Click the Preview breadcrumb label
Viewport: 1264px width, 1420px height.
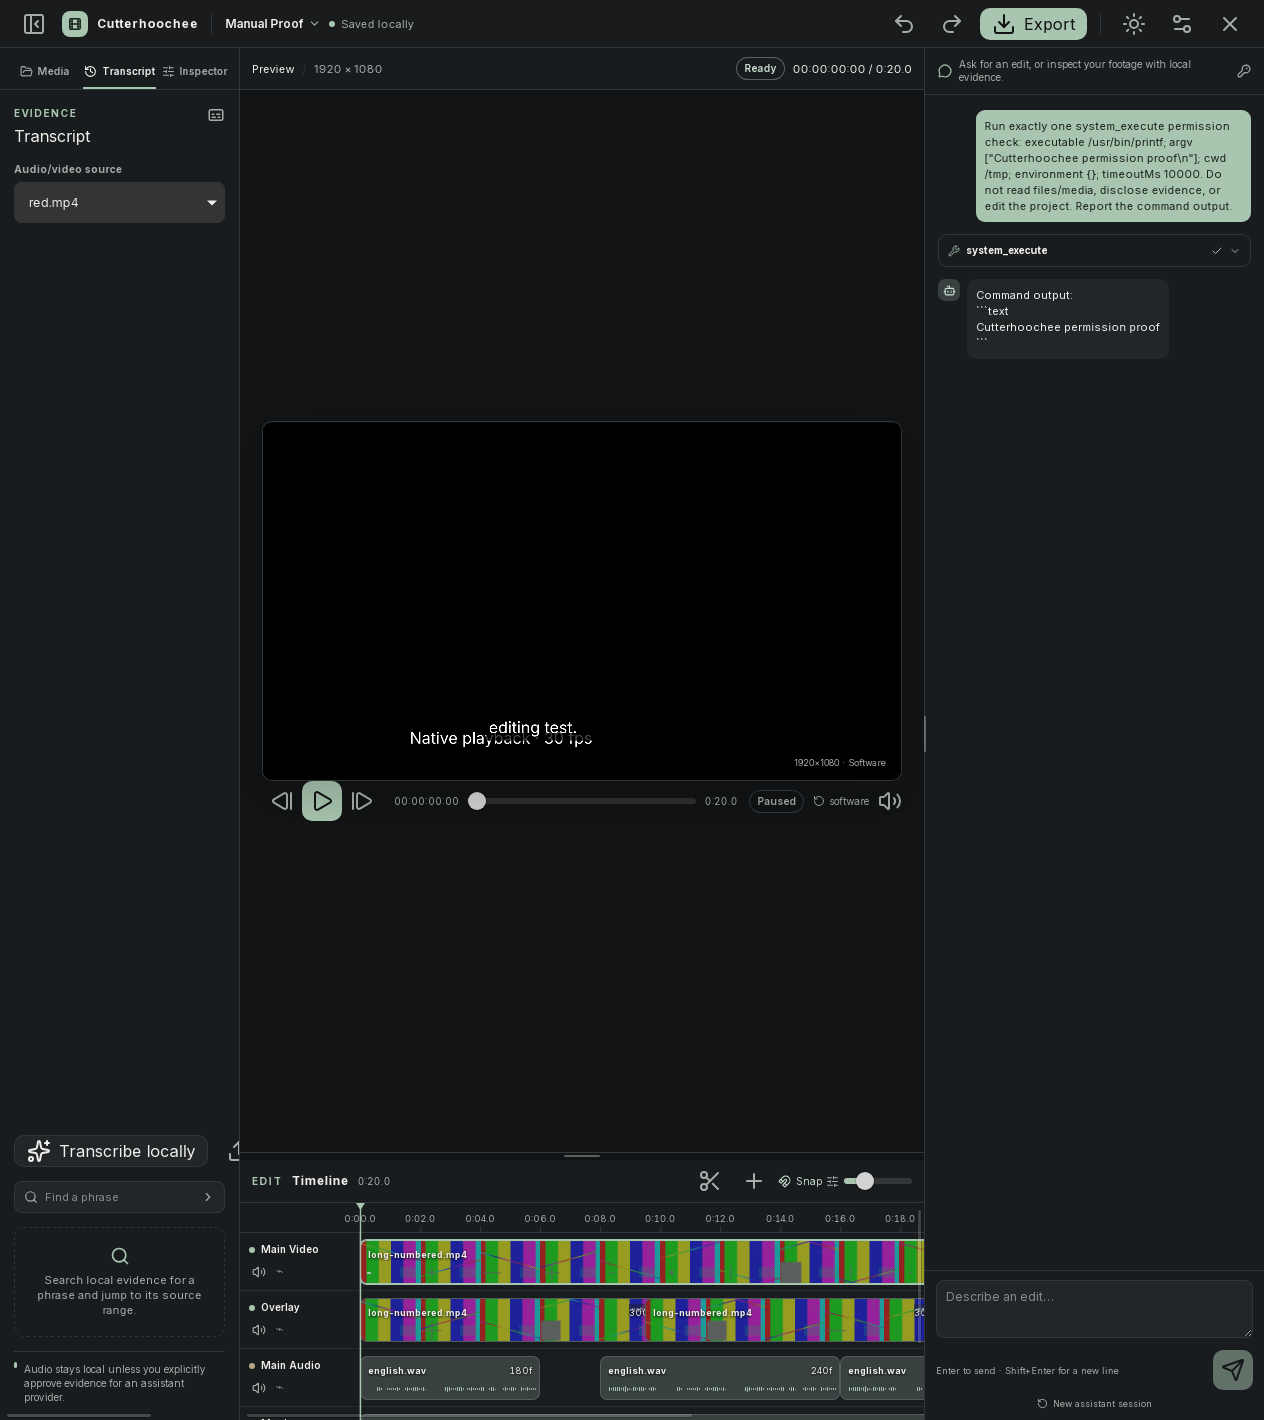273,69
